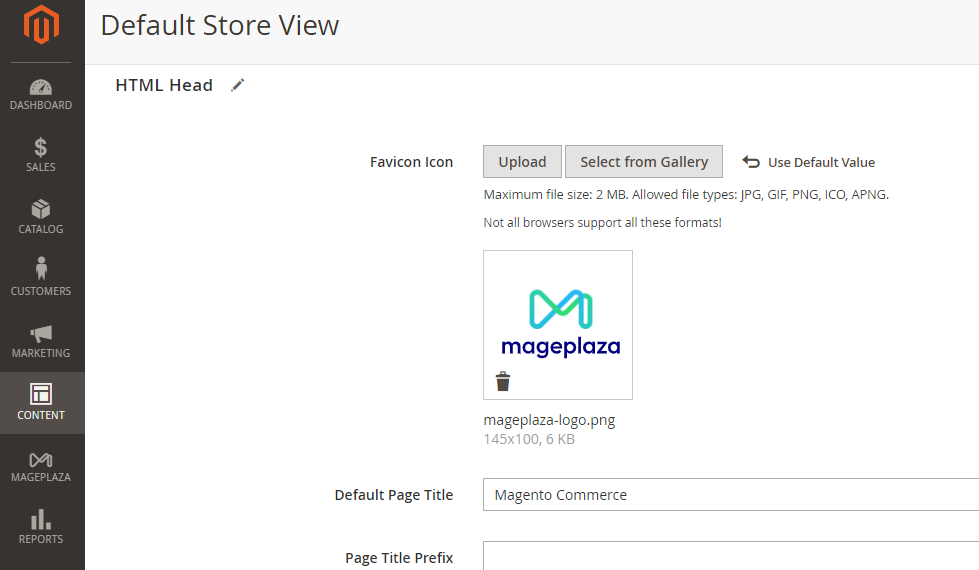Image resolution: width=979 pixels, height=570 pixels.
Task: Click the Default Store View title
Action: click(x=220, y=26)
